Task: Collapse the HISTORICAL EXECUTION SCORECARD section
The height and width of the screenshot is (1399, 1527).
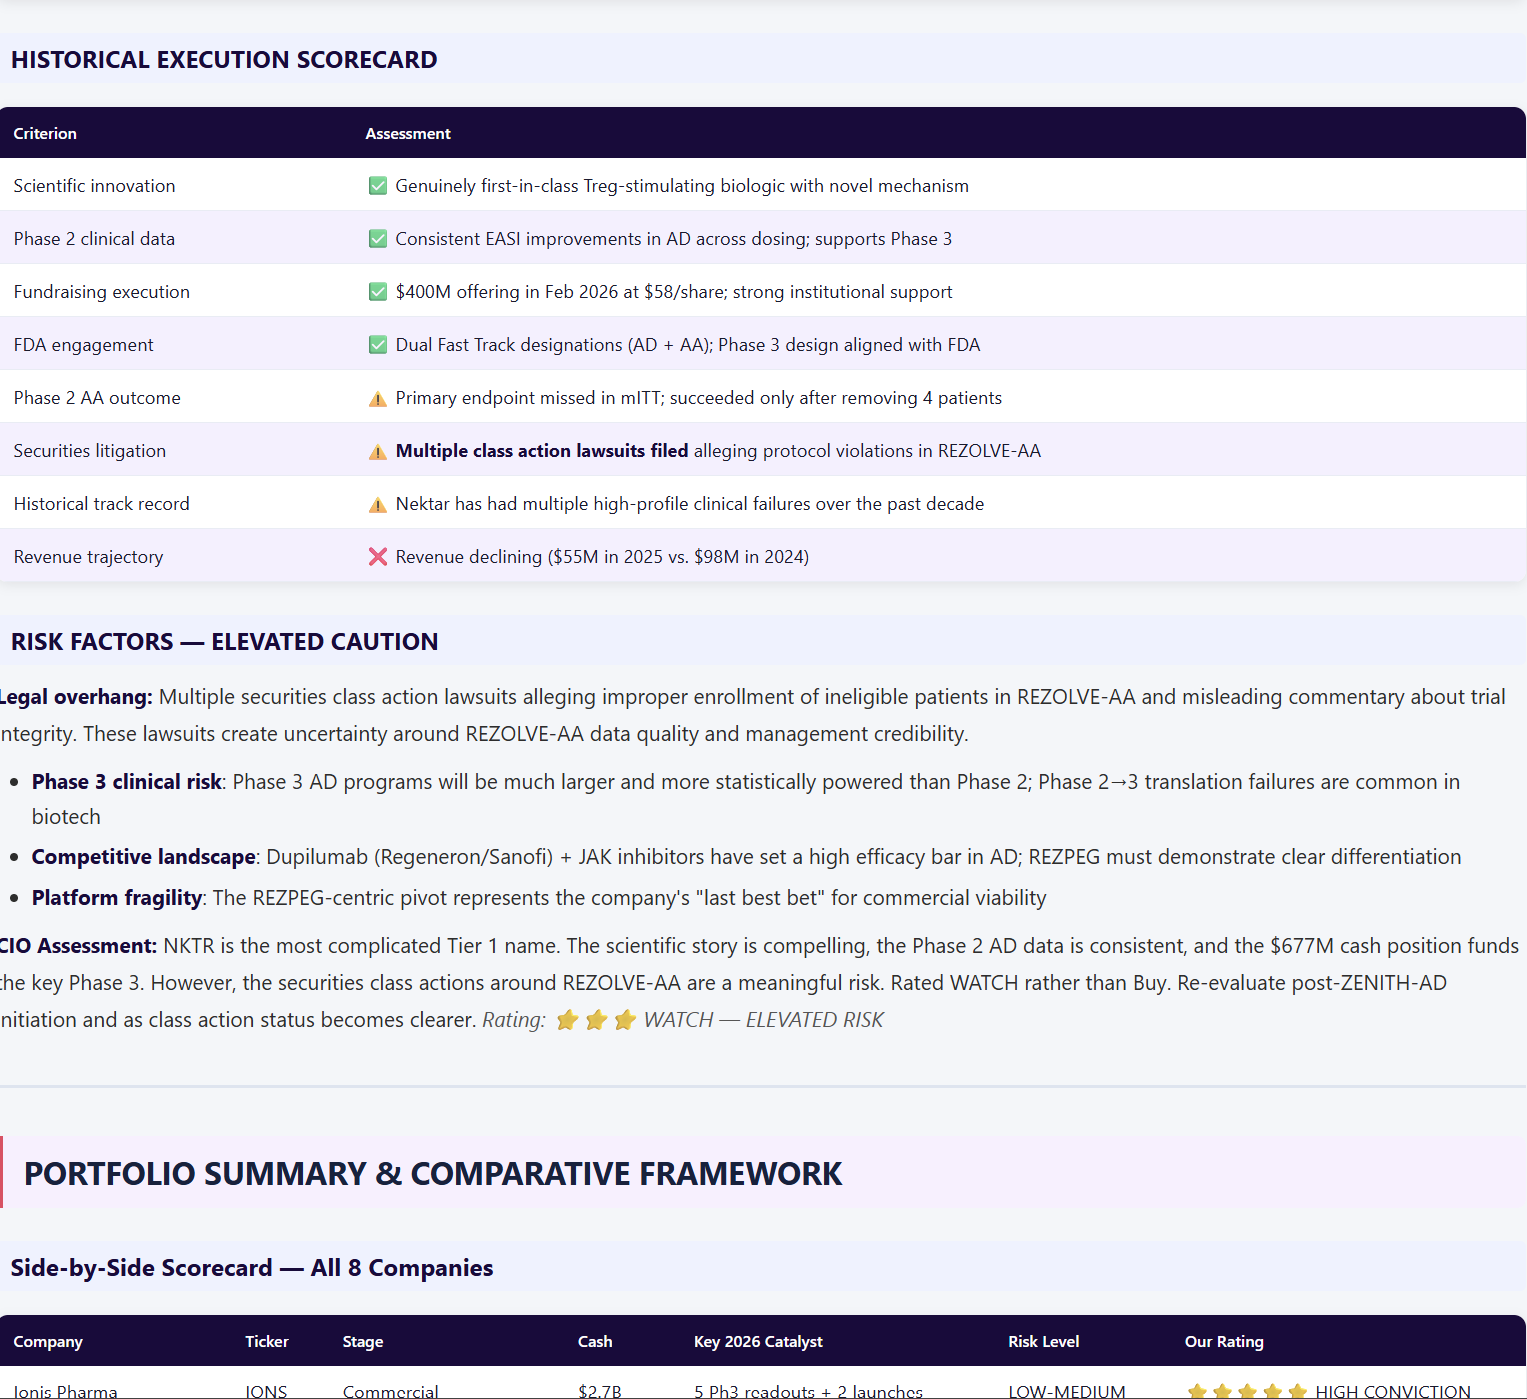Action: coord(224,59)
